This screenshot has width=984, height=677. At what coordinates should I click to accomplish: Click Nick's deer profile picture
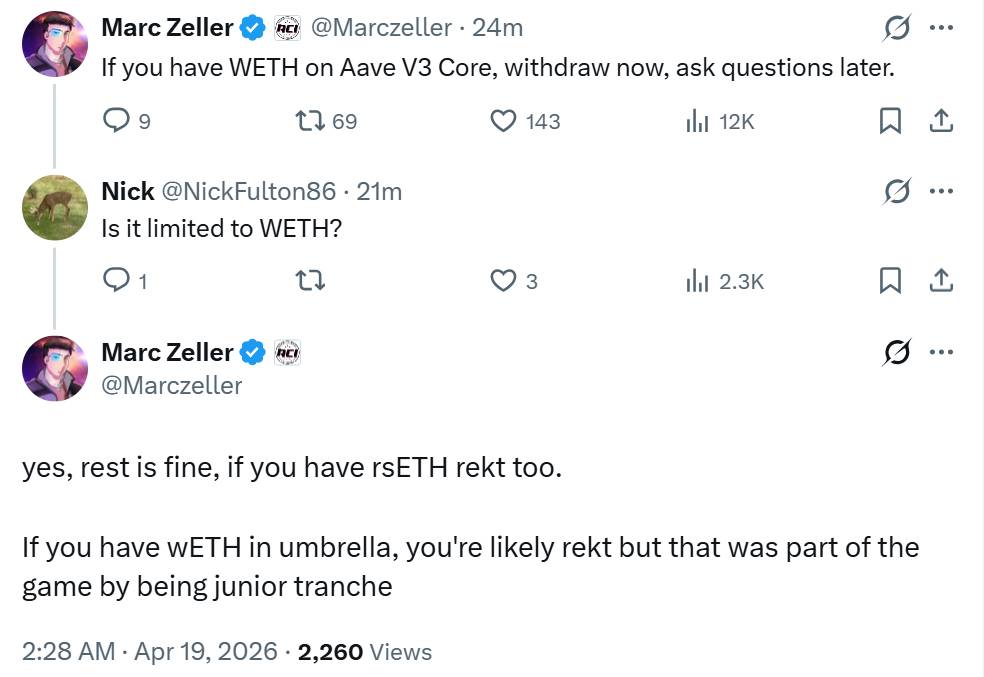[x=55, y=207]
